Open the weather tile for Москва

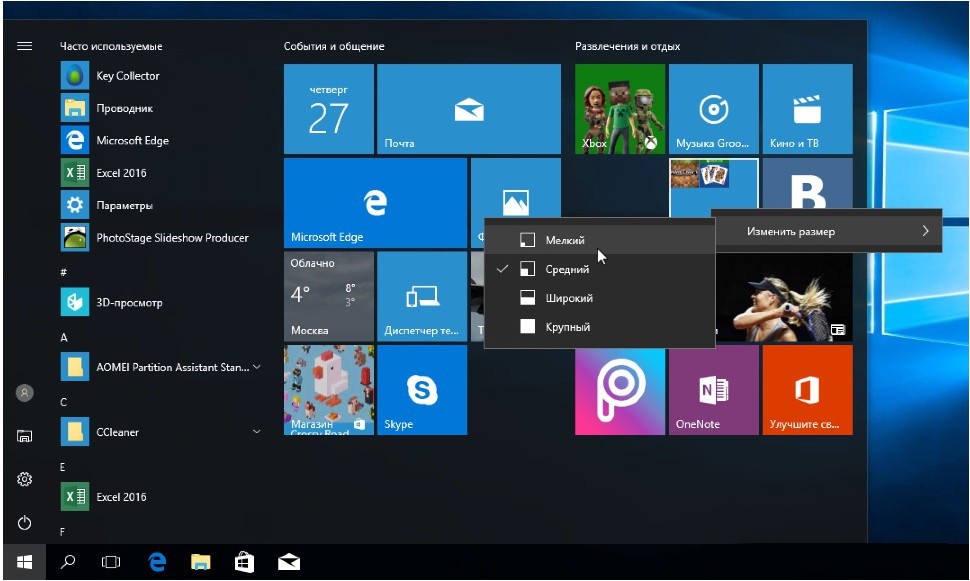[x=328, y=296]
